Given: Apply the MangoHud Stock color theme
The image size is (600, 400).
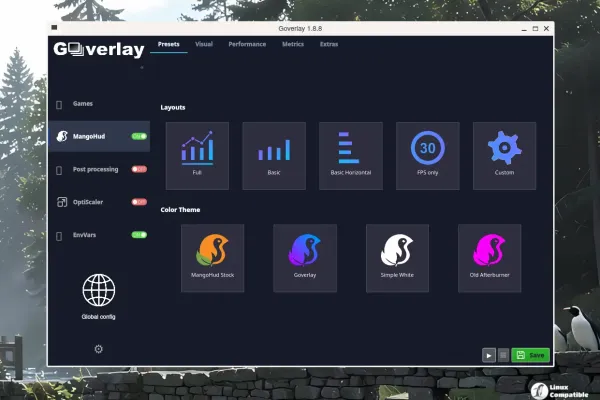Looking at the screenshot, I should click(212, 258).
